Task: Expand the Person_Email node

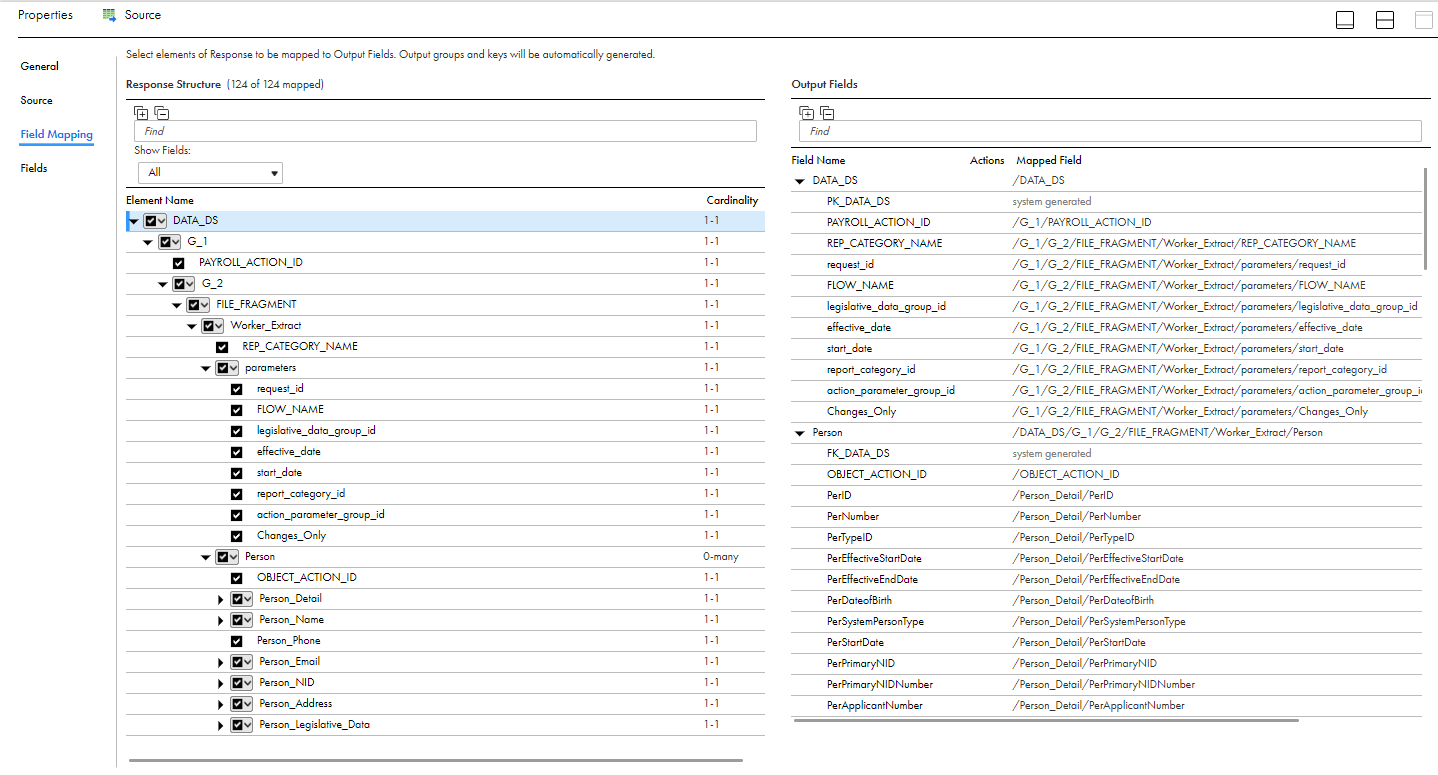Action: coord(221,662)
